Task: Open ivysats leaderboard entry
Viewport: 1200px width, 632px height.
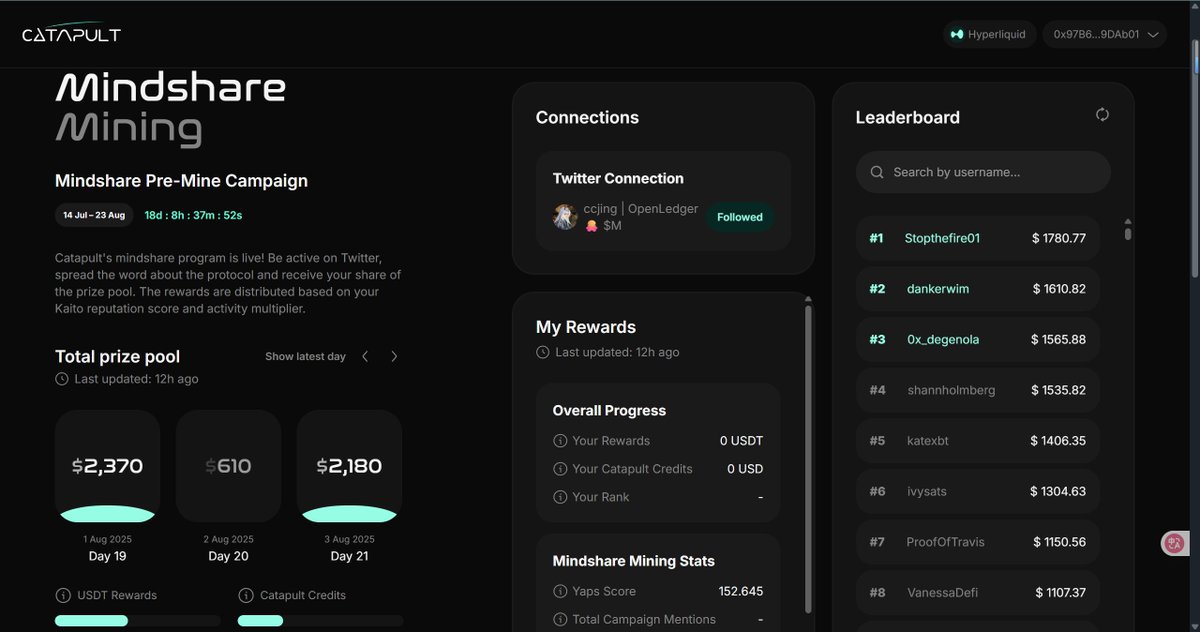Action: tap(978, 492)
